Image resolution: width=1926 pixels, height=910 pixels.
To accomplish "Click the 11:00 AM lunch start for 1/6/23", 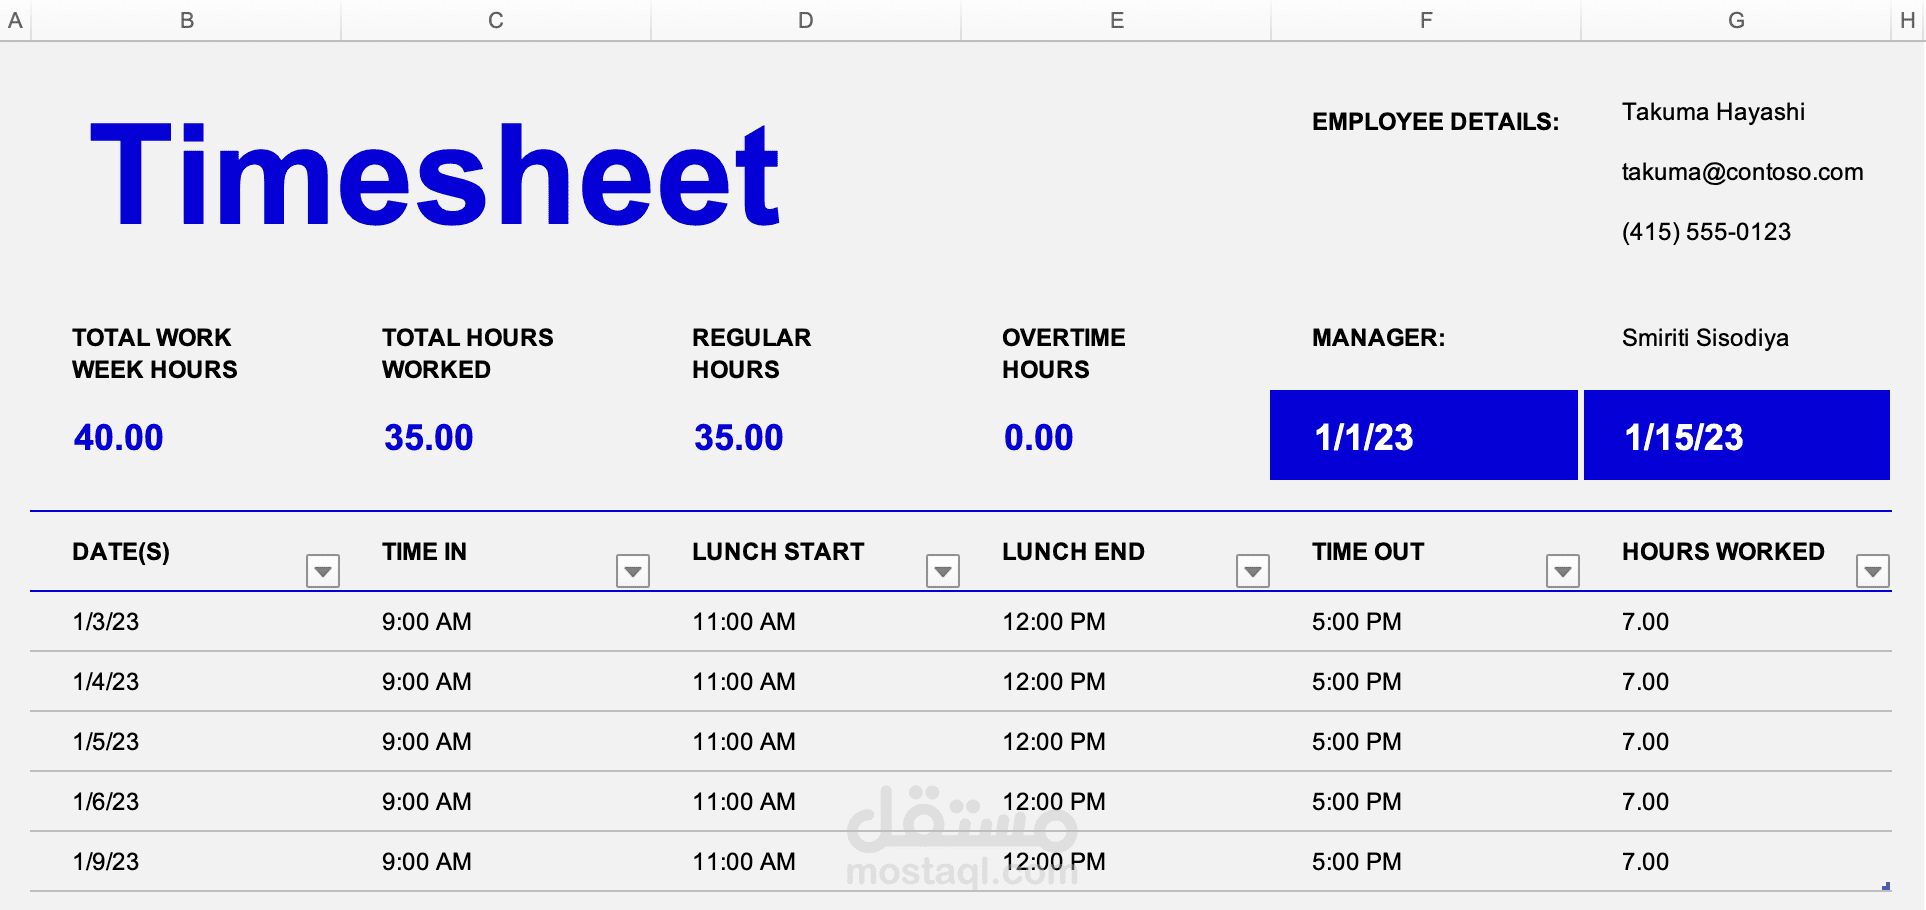I will [744, 802].
